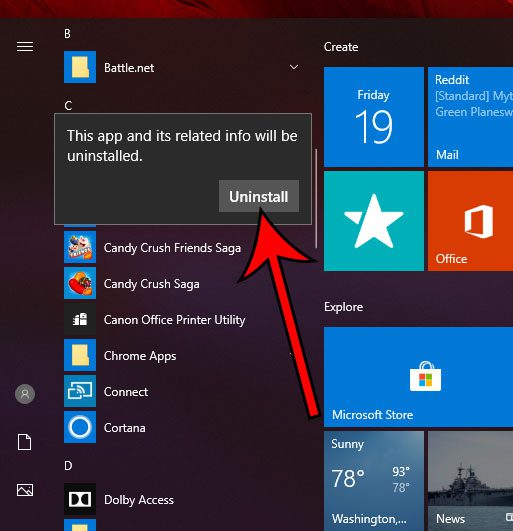The width and height of the screenshot is (513, 531).
Task: Click the letter C section header
Action: coord(68,105)
